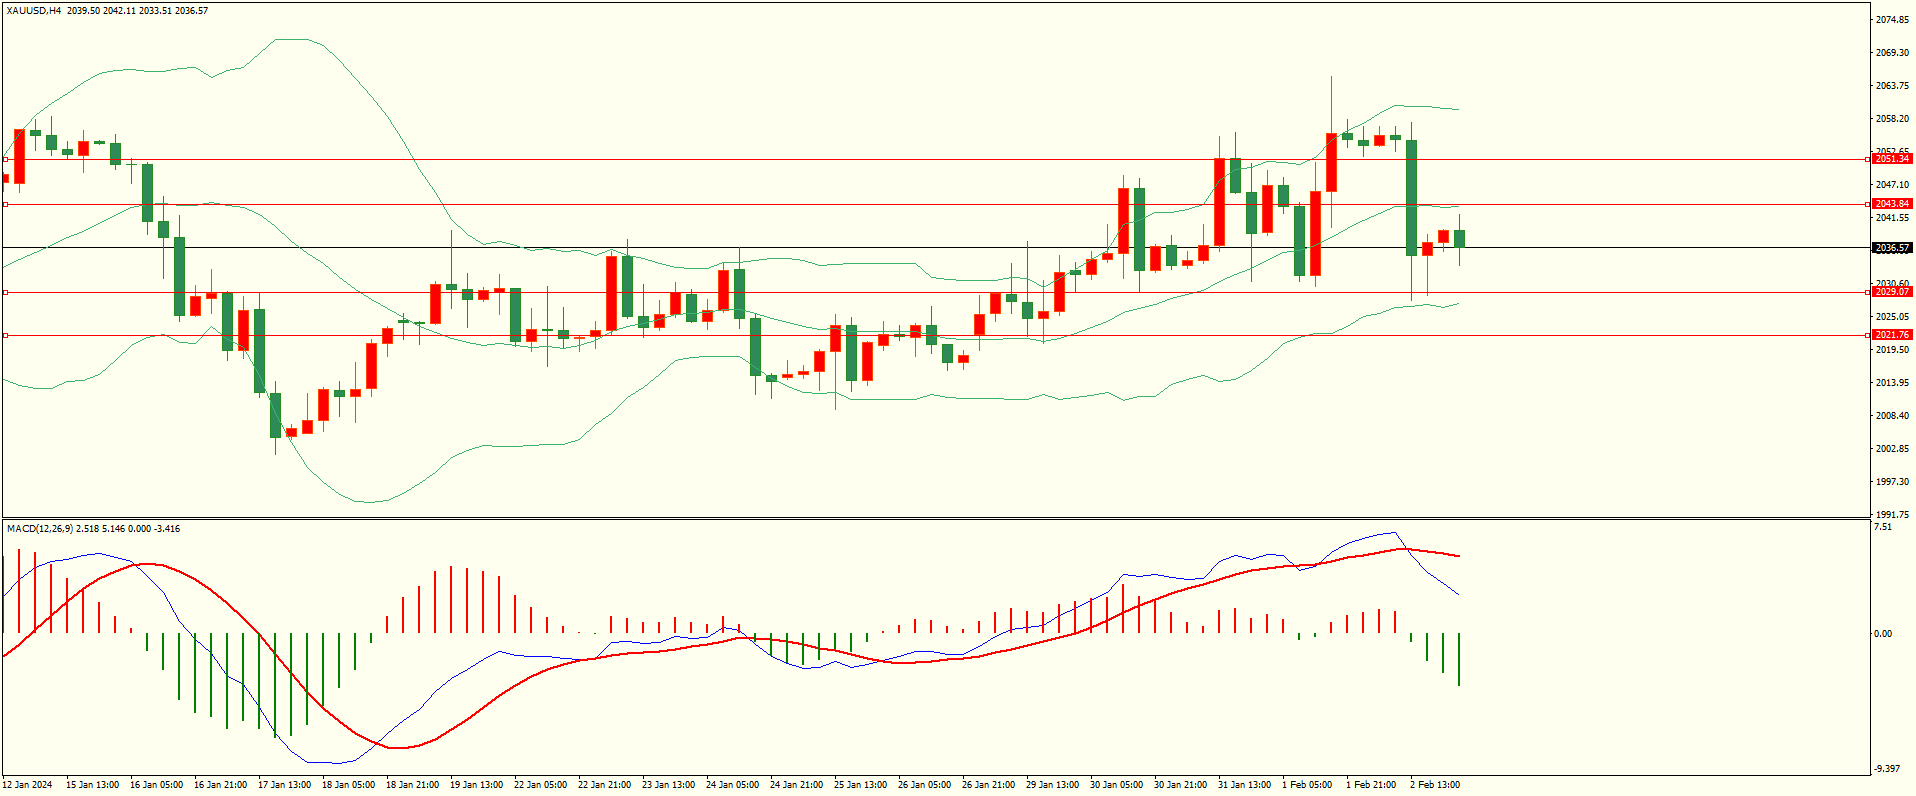Click the 25 Jan 13:00 time label
The height and width of the screenshot is (796, 1916).
coord(861,785)
